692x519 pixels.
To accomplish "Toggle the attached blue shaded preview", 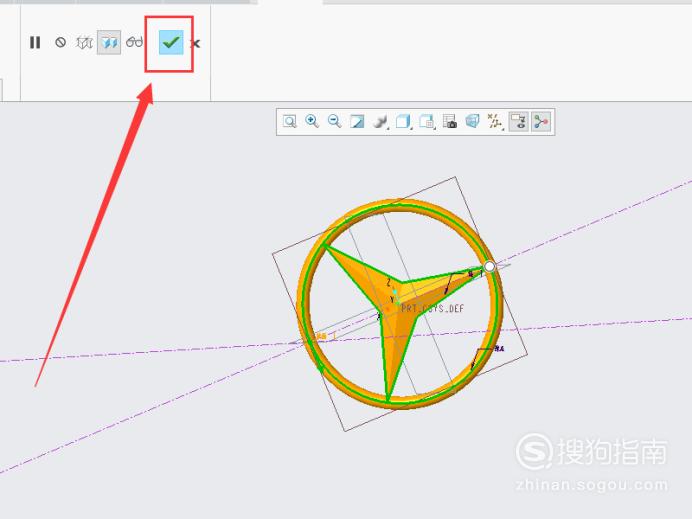I will [x=109, y=42].
